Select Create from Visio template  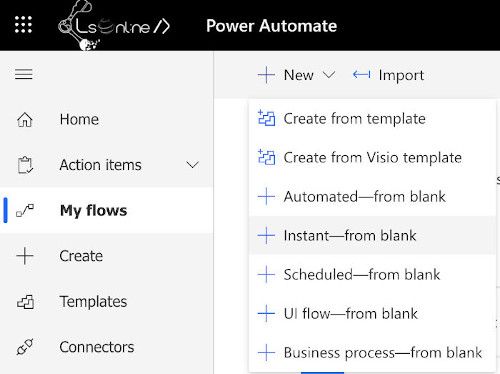coord(372,158)
